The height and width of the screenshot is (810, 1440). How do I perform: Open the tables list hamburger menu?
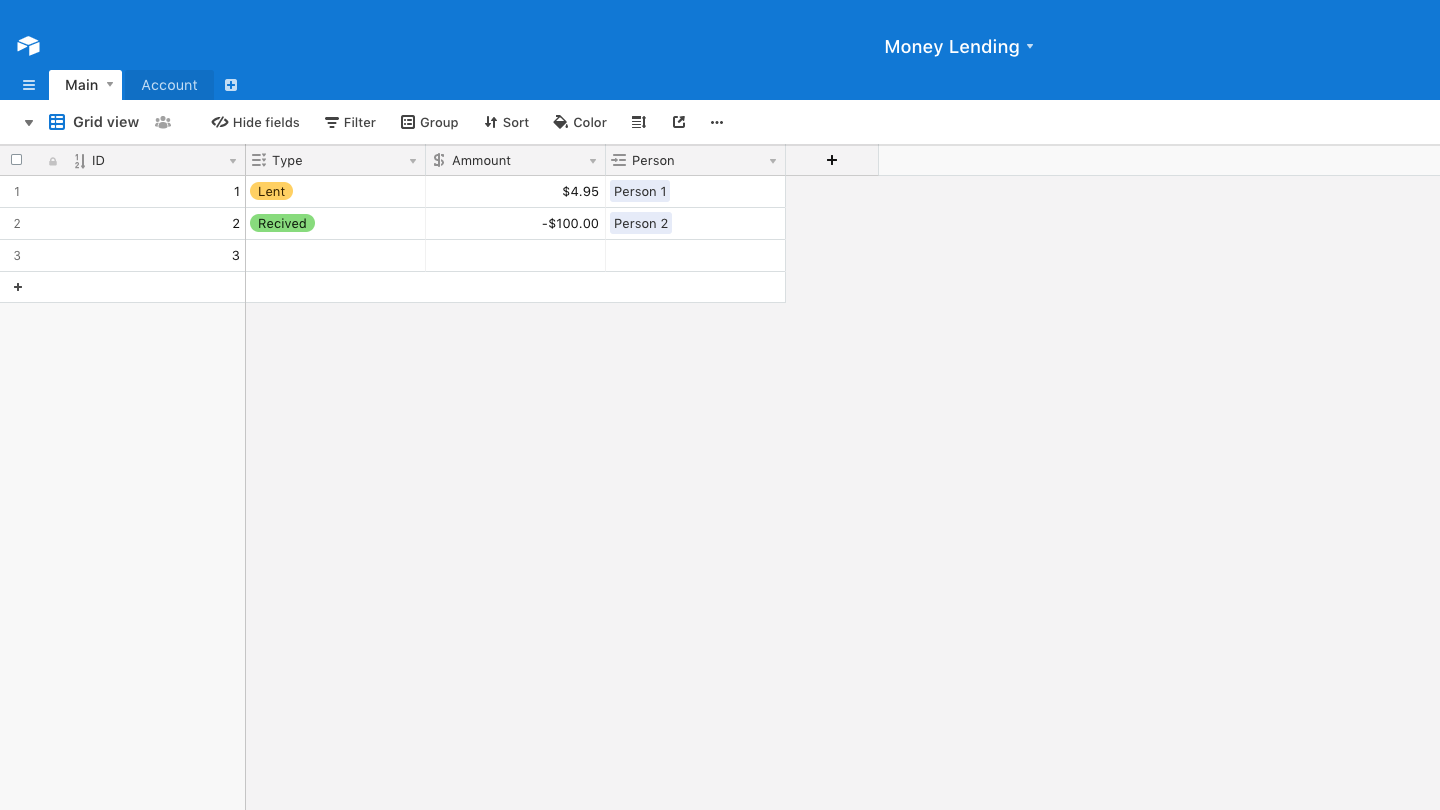pyautogui.click(x=29, y=85)
